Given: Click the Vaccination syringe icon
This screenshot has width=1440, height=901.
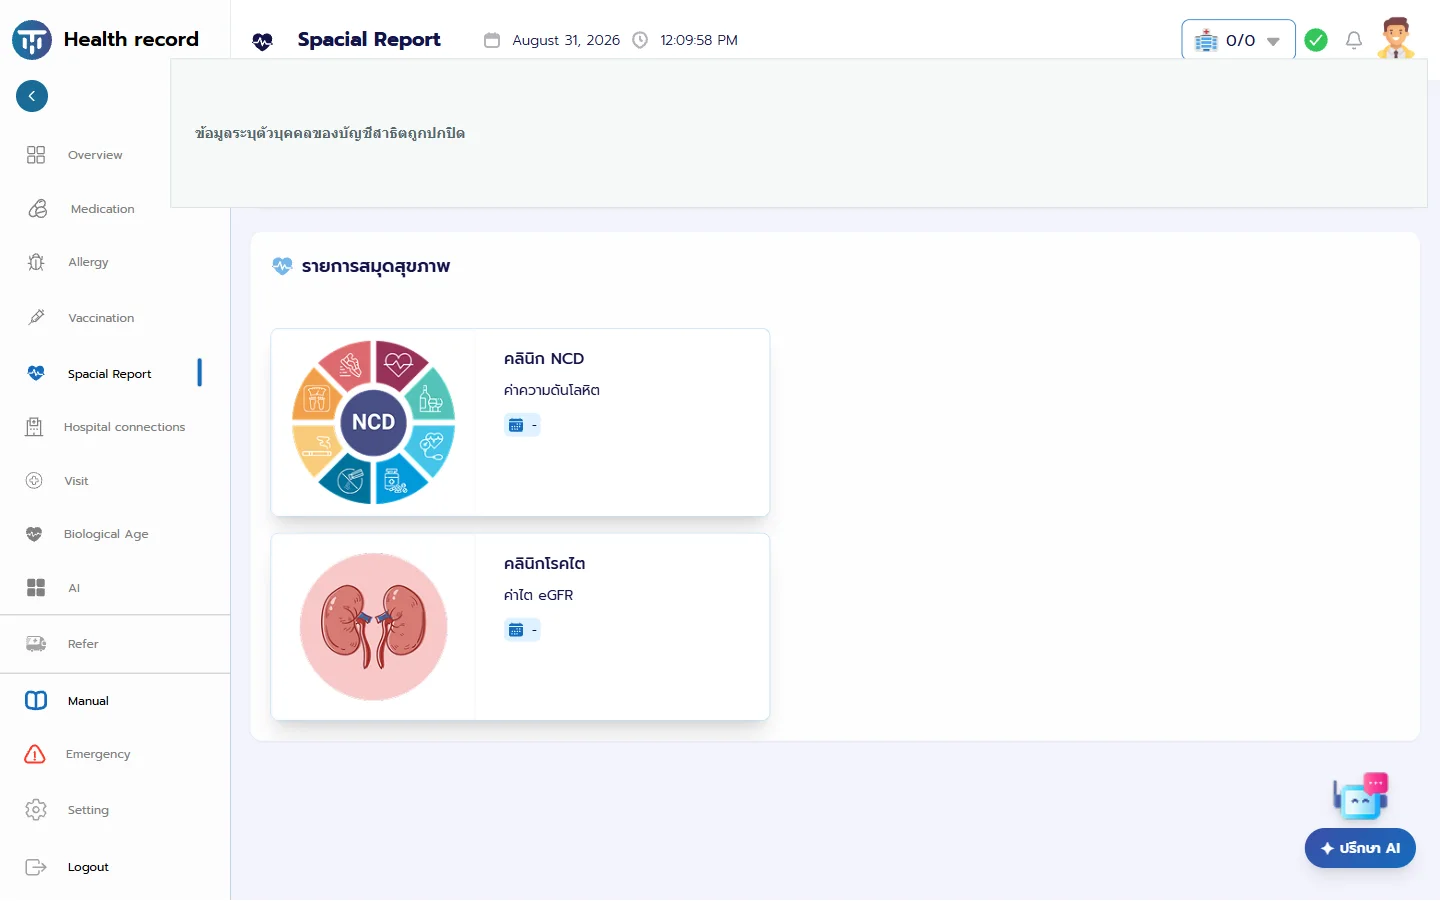Looking at the screenshot, I should point(36,318).
